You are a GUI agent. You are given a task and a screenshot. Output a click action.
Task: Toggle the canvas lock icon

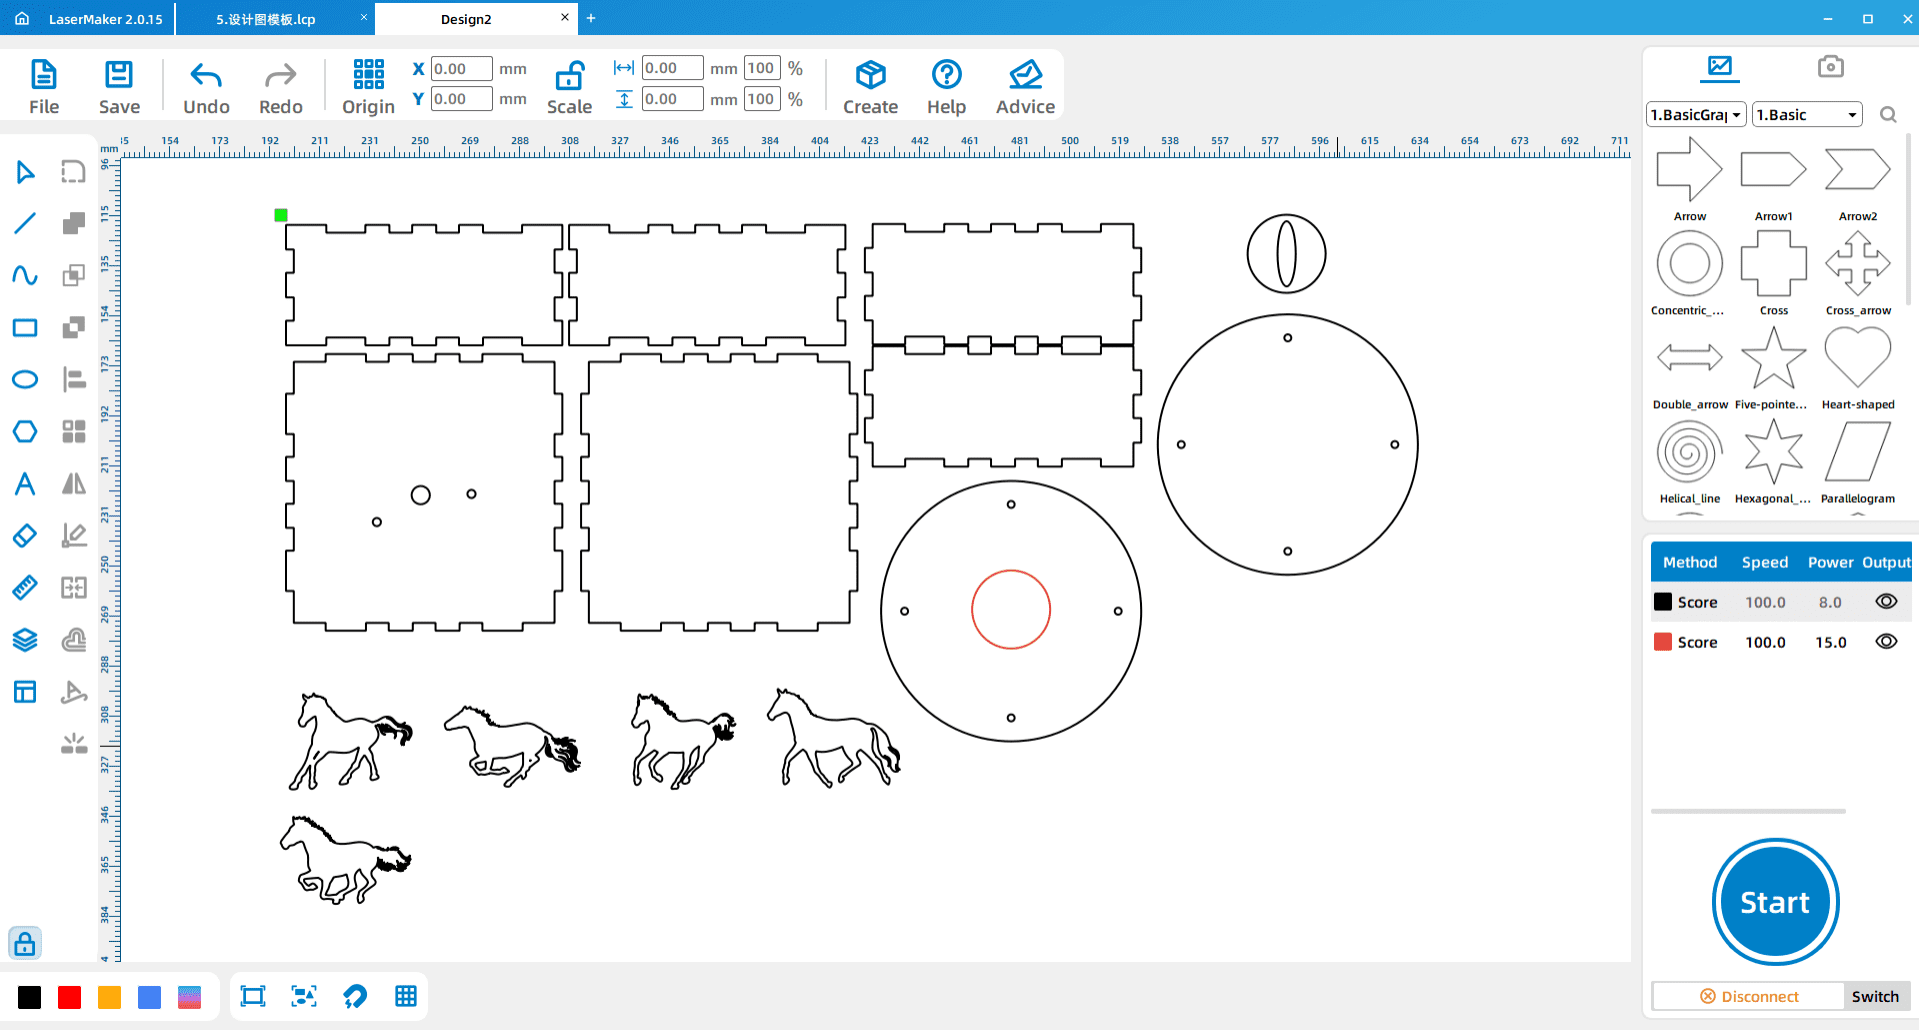pyautogui.click(x=25, y=943)
